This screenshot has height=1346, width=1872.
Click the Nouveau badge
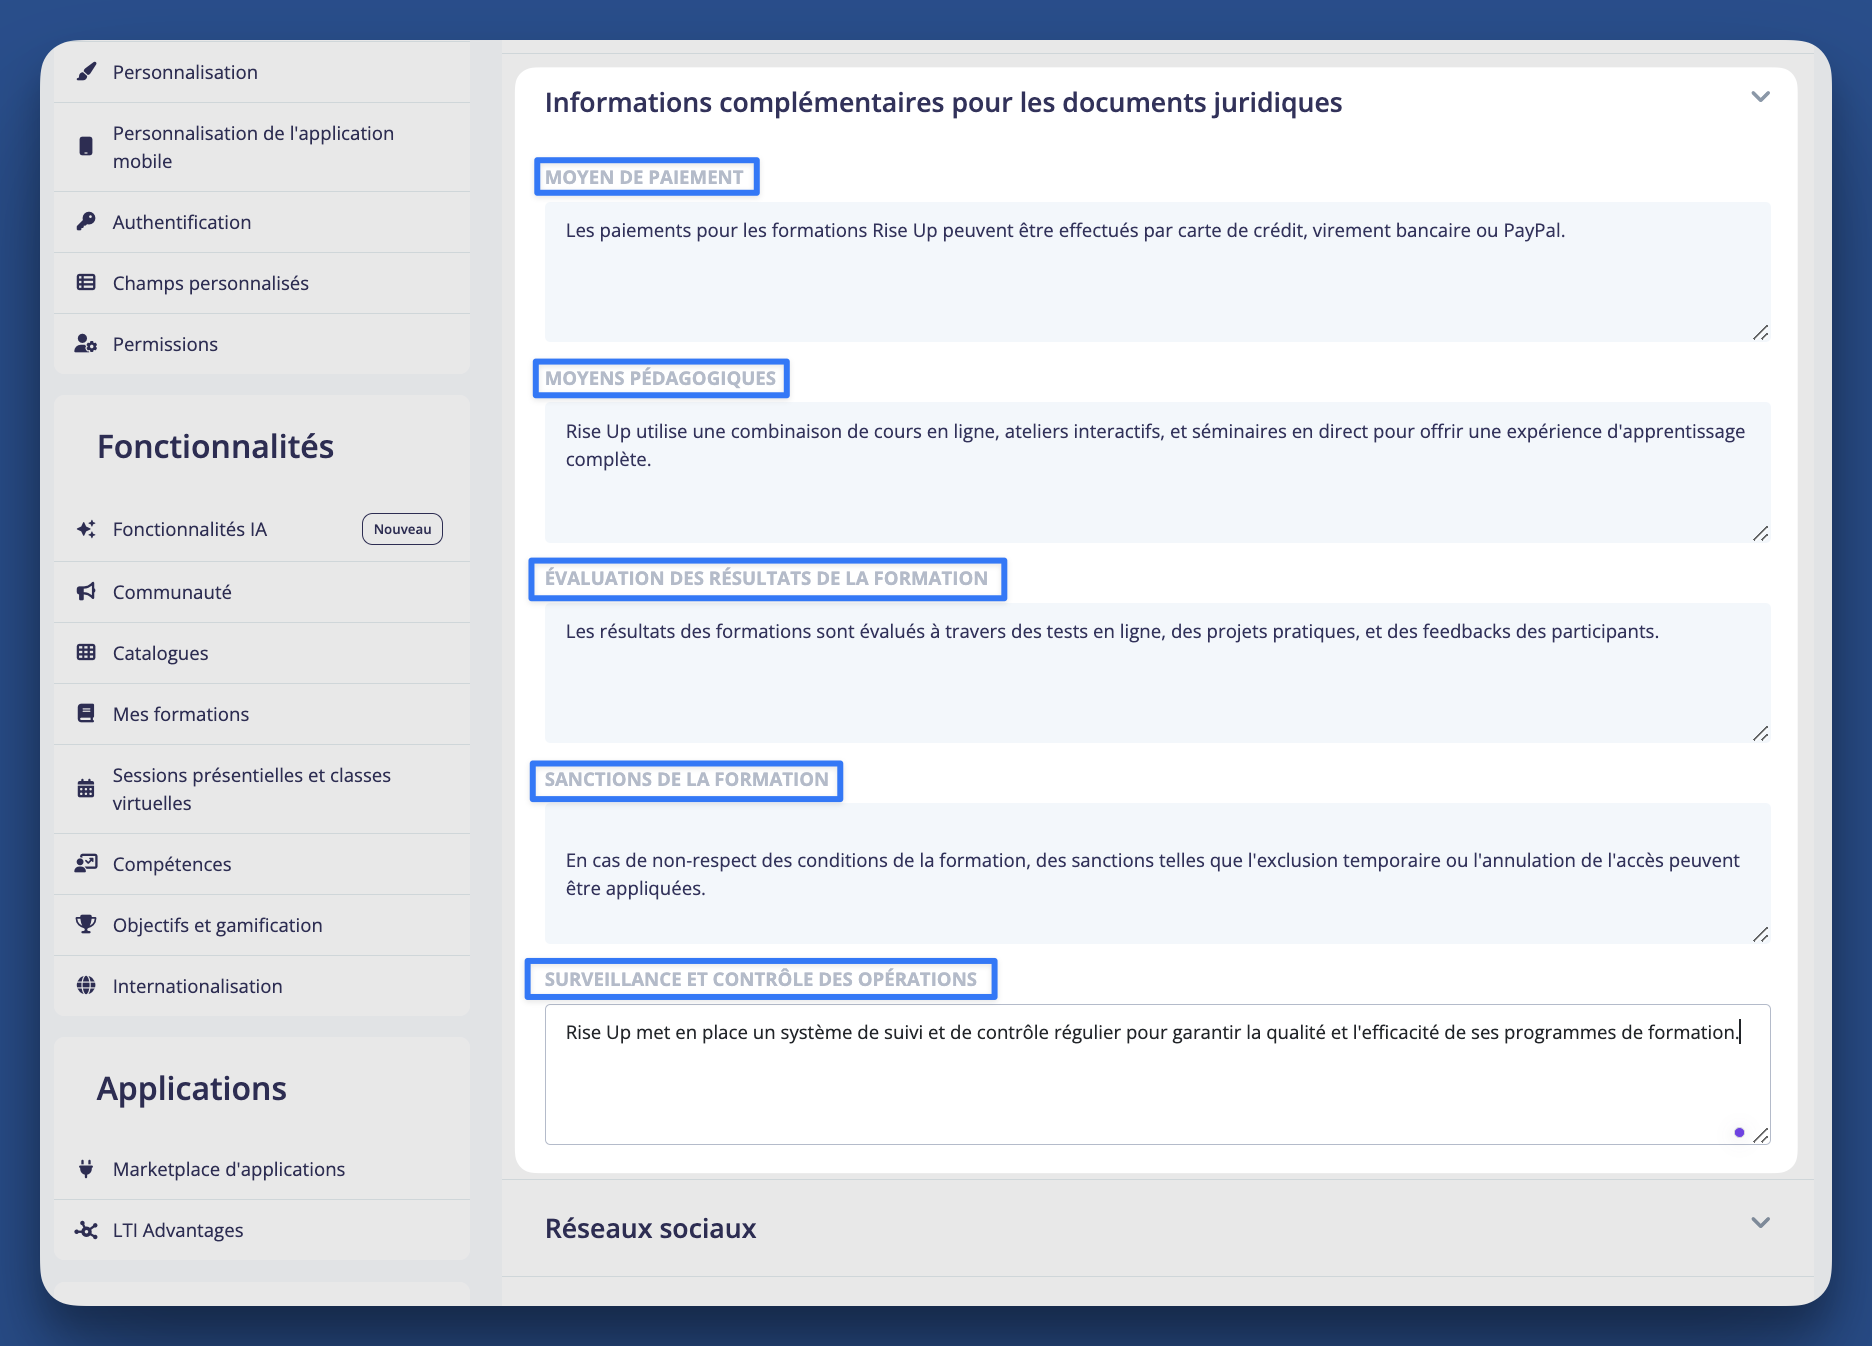[402, 529]
